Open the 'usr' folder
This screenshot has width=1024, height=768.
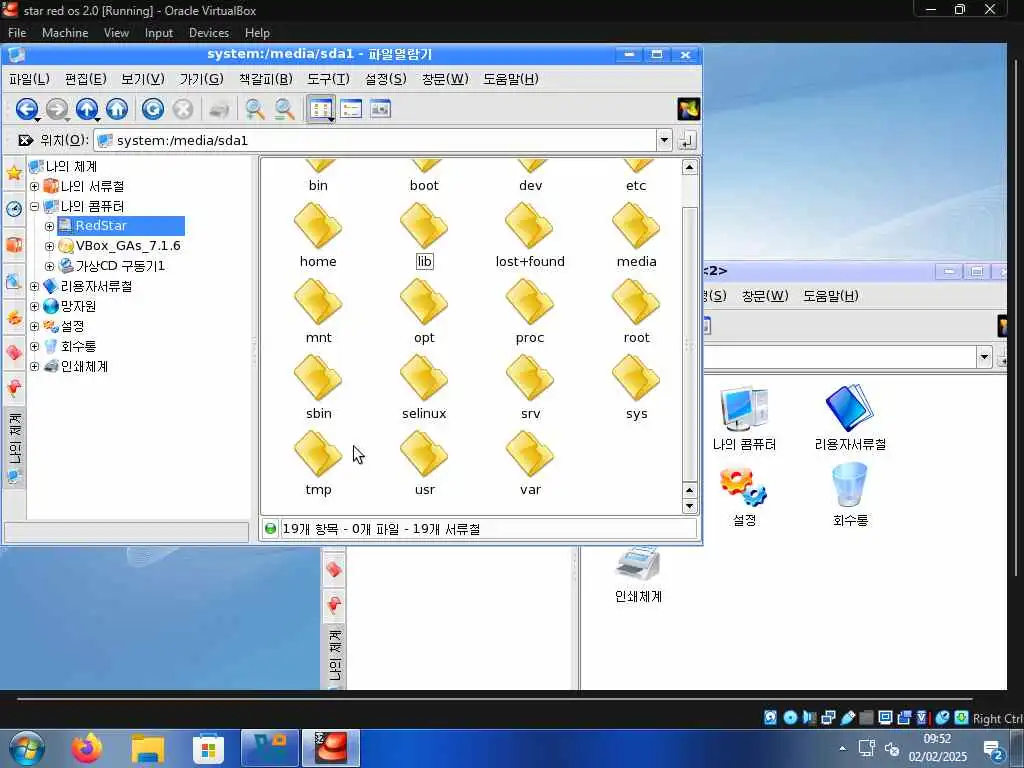[424, 464]
